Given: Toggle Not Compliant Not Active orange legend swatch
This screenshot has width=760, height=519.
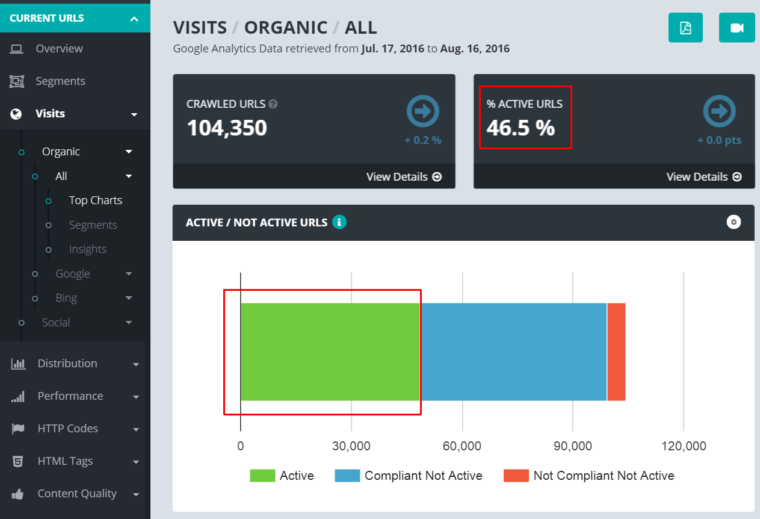Looking at the screenshot, I should (x=516, y=475).
